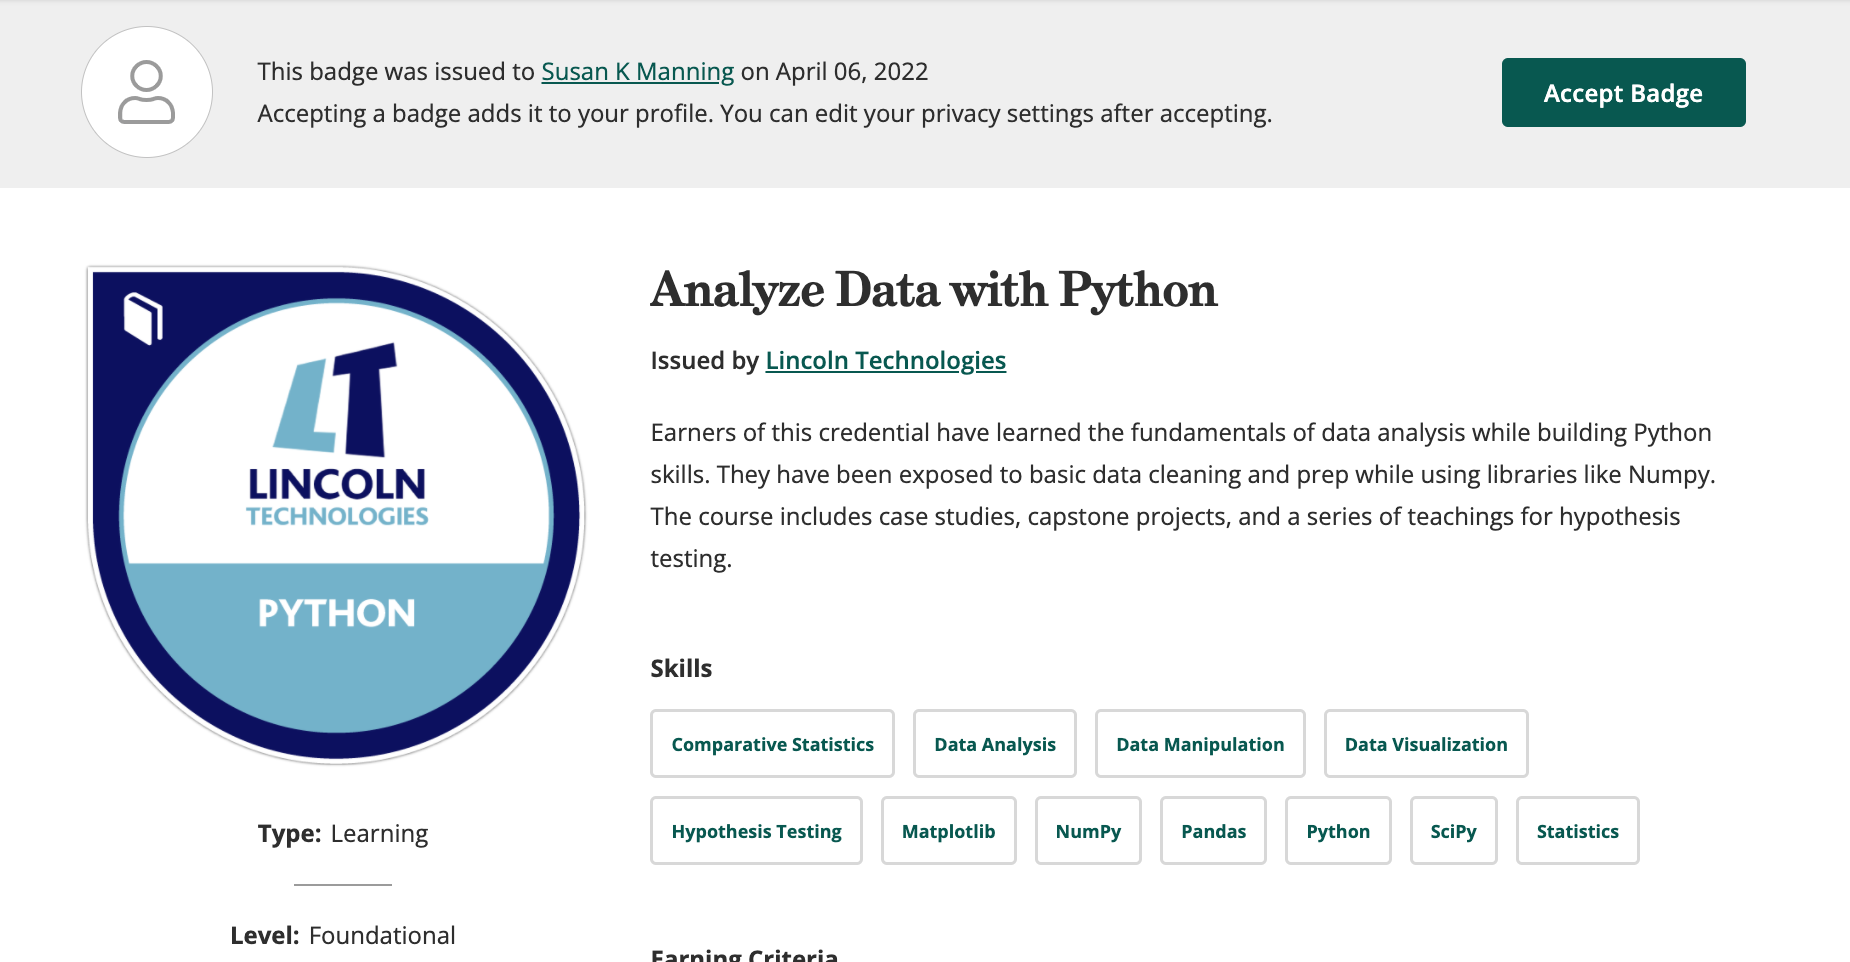
Task: Click the 'Analyze Data with Python' title
Action: click(934, 290)
